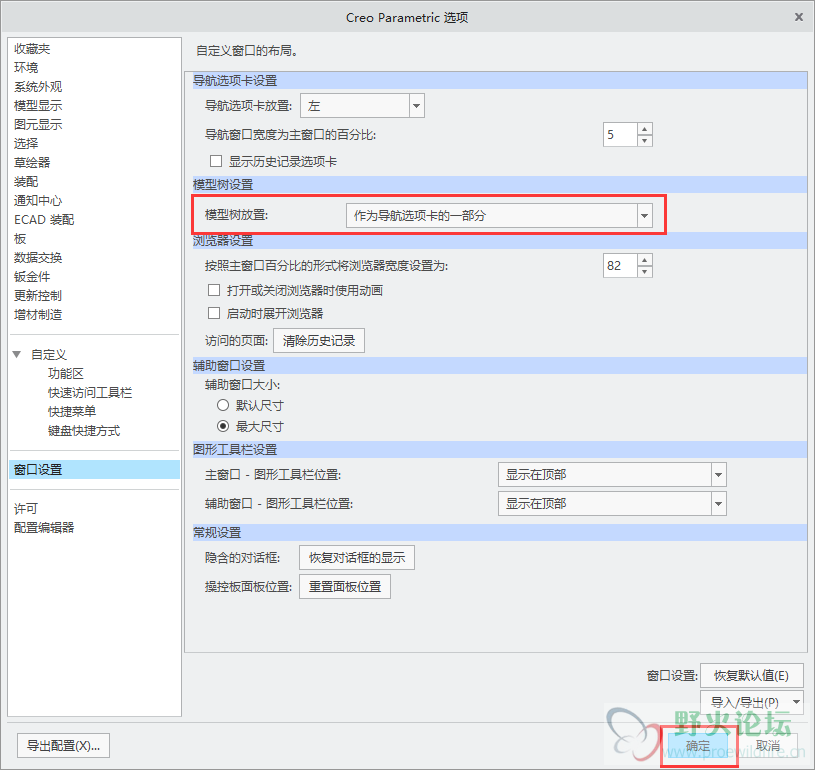Open 主窗口 图形工具栏位置 dropdown

pos(612,475)
